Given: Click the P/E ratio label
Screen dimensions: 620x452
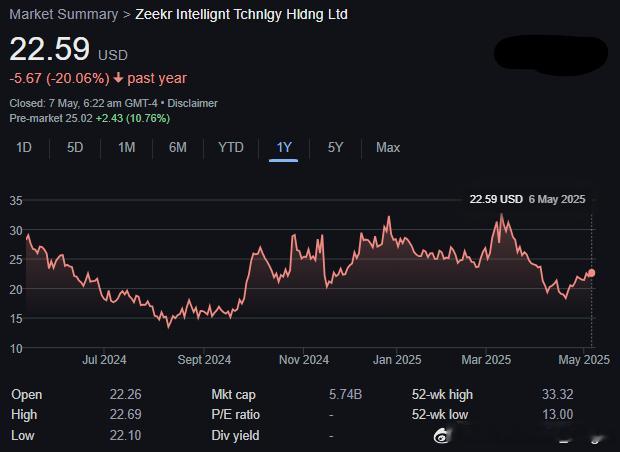Looking at the screenshot, I should 236,414.
